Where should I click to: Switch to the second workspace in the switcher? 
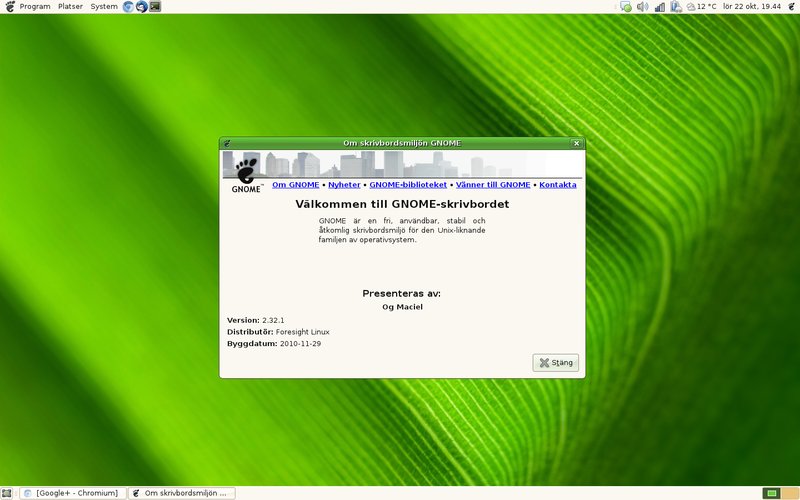click(x=789, y=493)
